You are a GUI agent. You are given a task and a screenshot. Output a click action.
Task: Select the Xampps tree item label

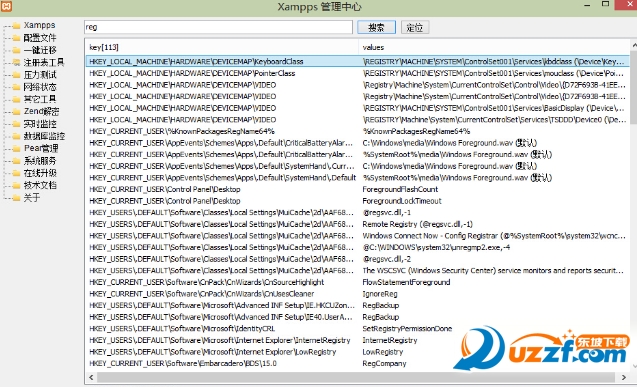point(39,25)
